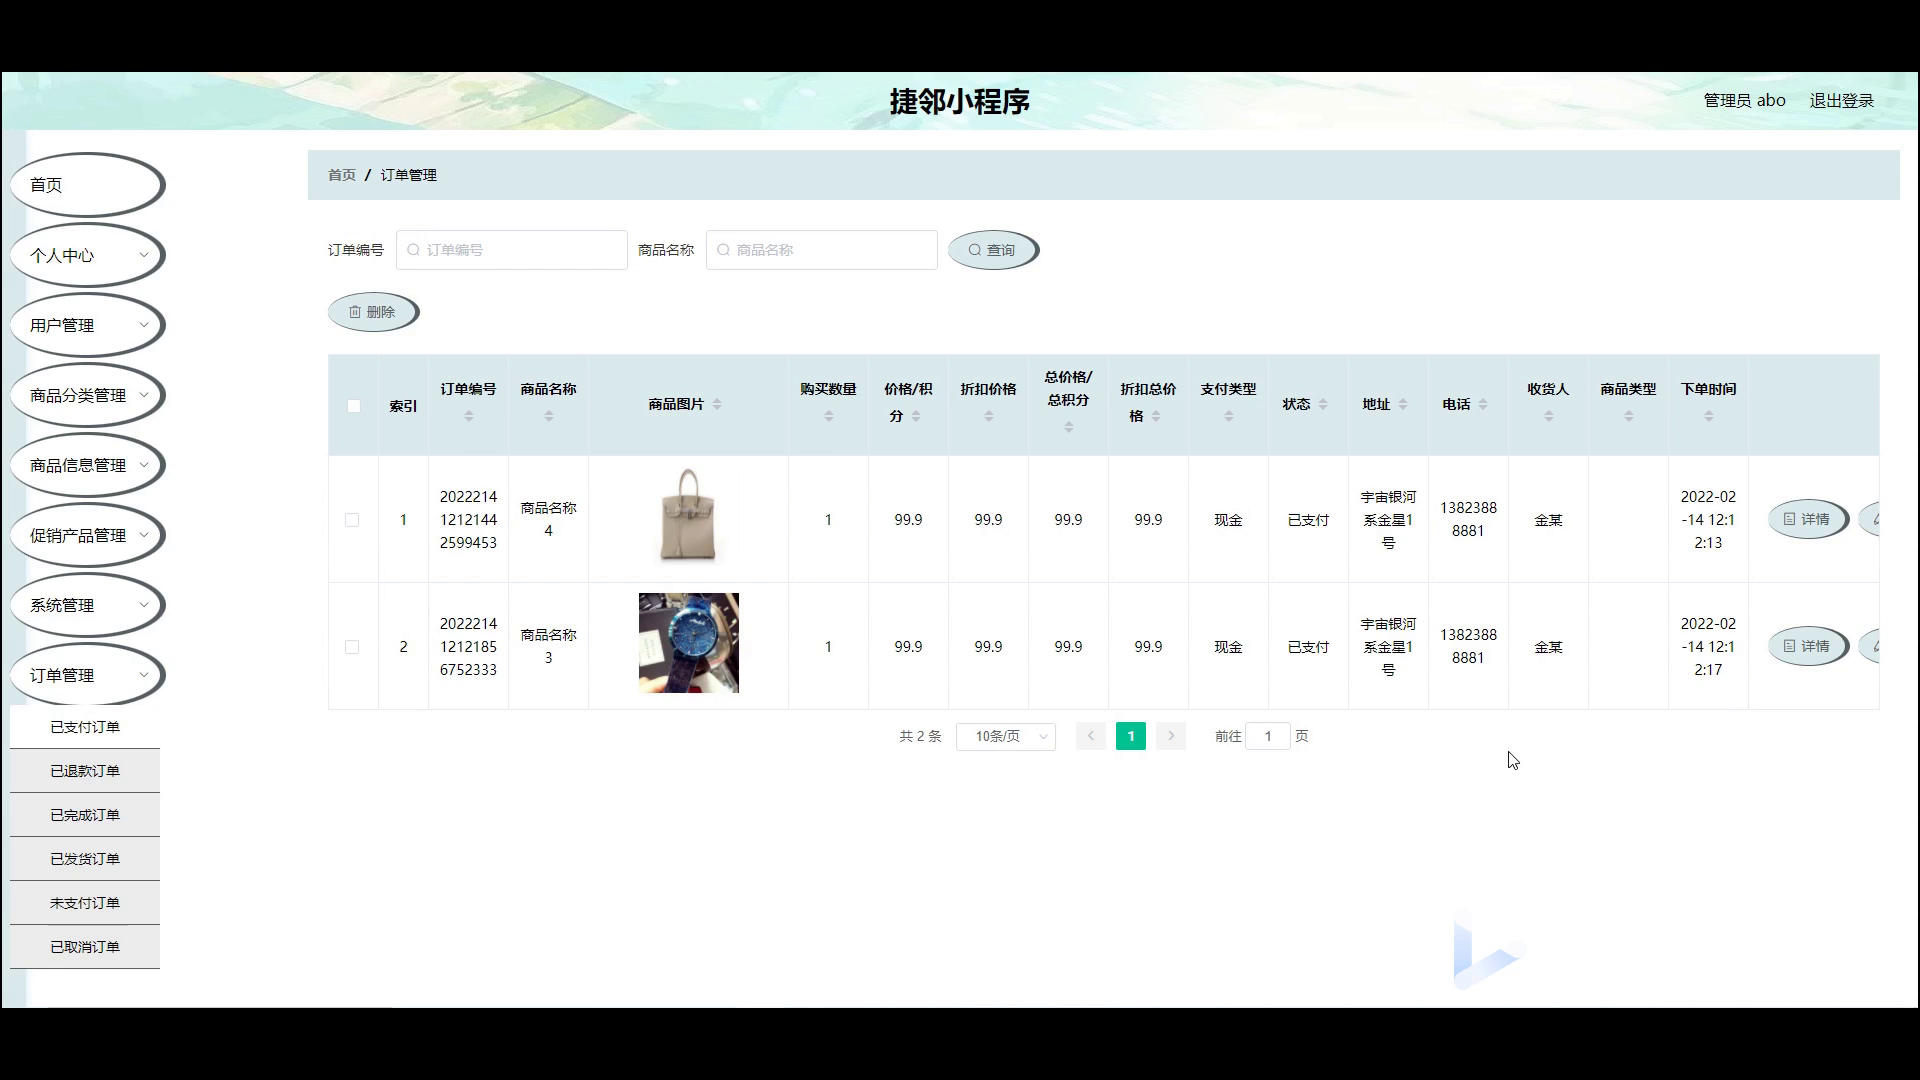1920x1080 pixels.
Task: Click edit icon button in row 2
Action: 1870,647
